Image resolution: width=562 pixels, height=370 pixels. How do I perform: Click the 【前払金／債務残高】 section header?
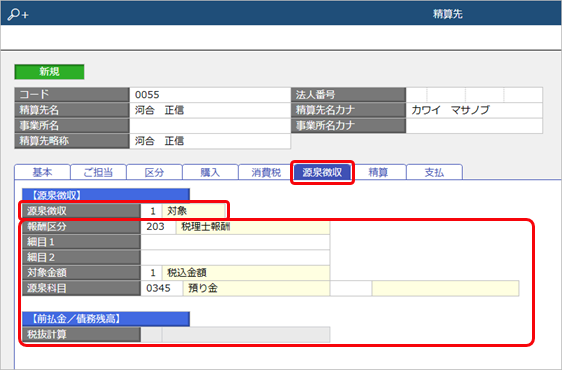tap(106, 319)
